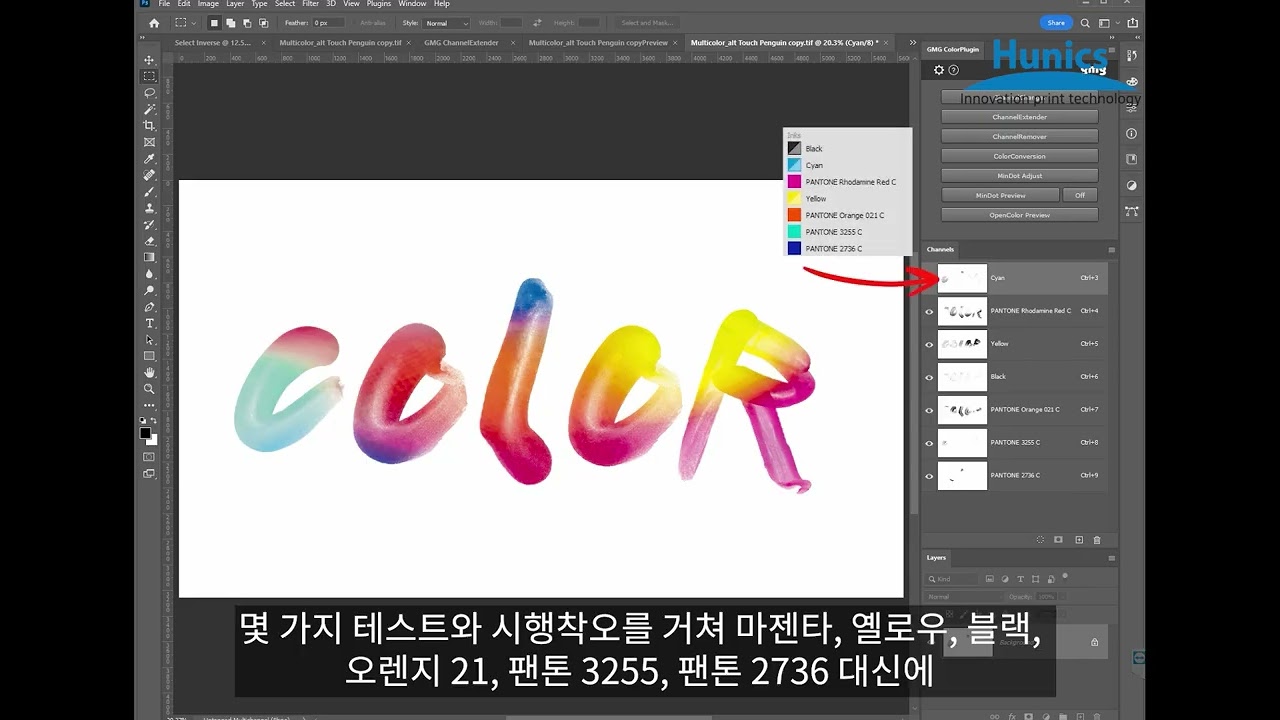Viewport: 1280px width, 720px height.
Task: Click the blue Share button
Action: (x=1055, y=23)
